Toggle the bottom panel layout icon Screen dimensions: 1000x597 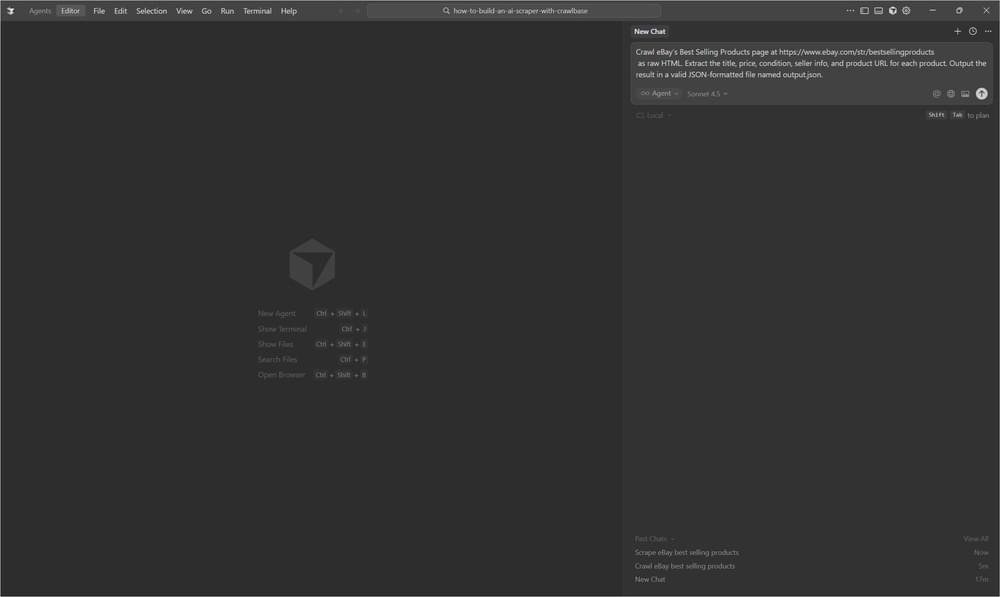[x=878, y=10]
